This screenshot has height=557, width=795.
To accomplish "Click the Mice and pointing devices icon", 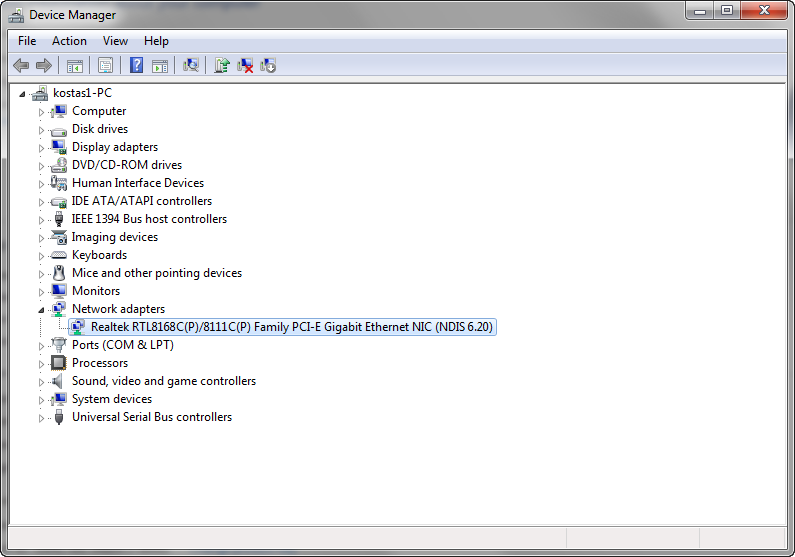I will tap(59, 273).
